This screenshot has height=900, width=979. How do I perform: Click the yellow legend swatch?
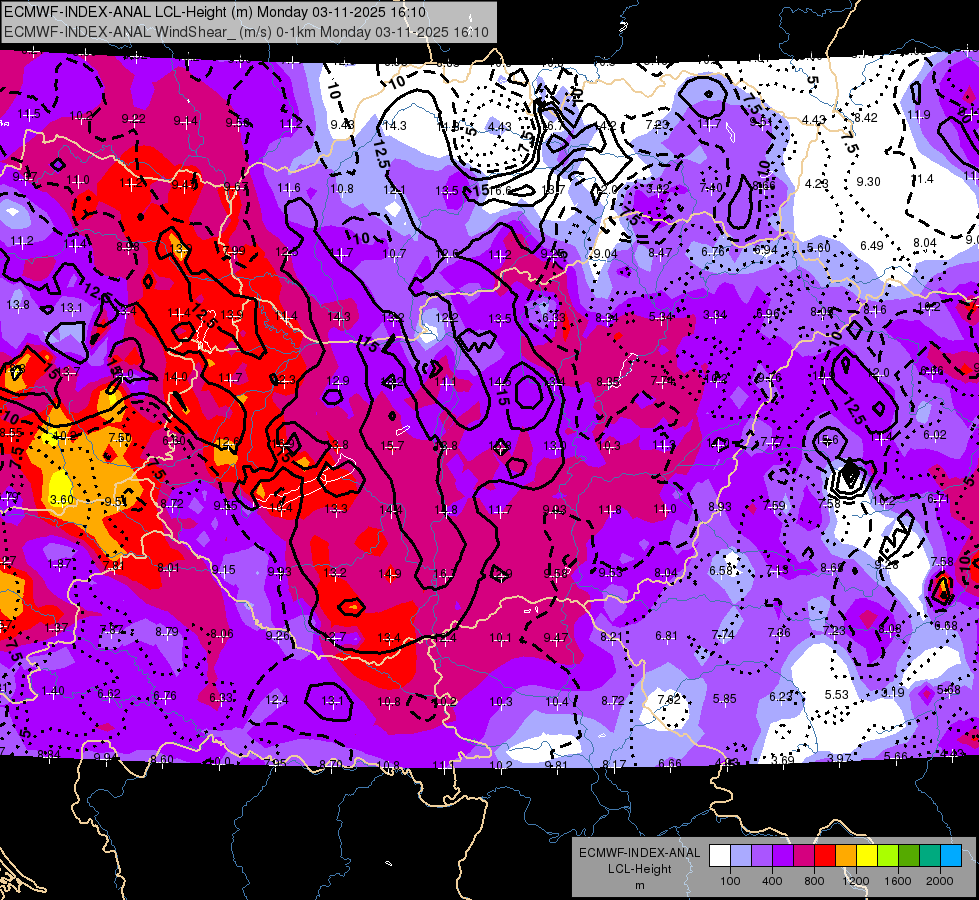(867, 856)
